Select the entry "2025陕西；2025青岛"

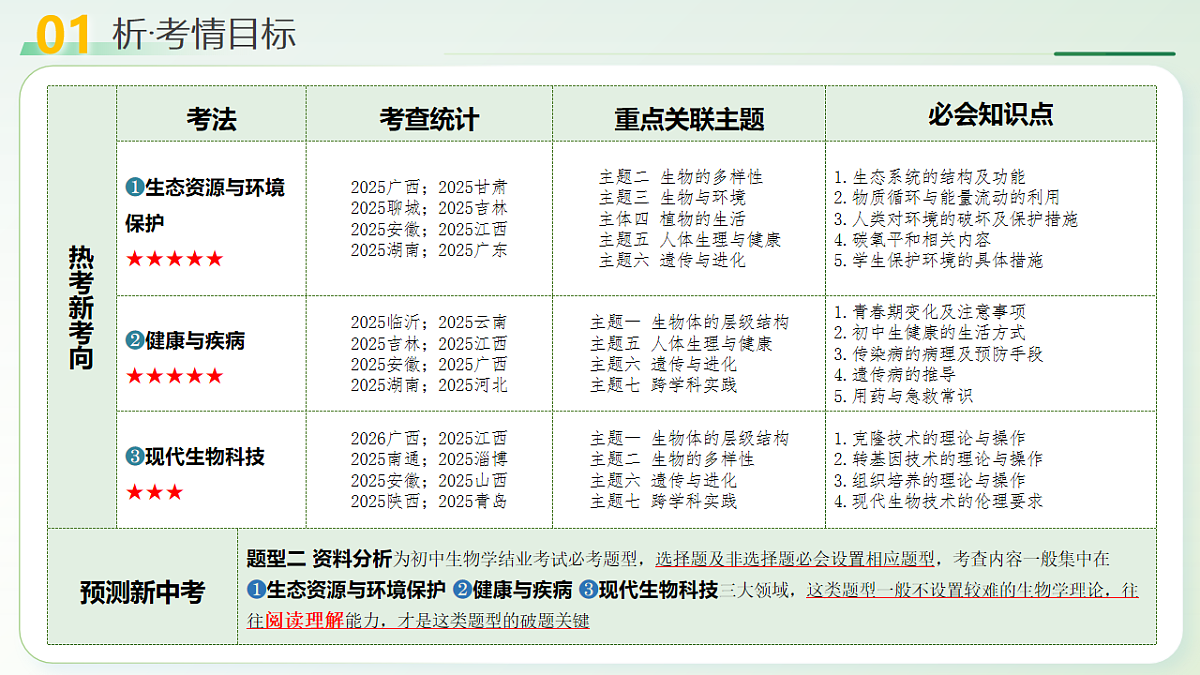(x=429, y=501)
